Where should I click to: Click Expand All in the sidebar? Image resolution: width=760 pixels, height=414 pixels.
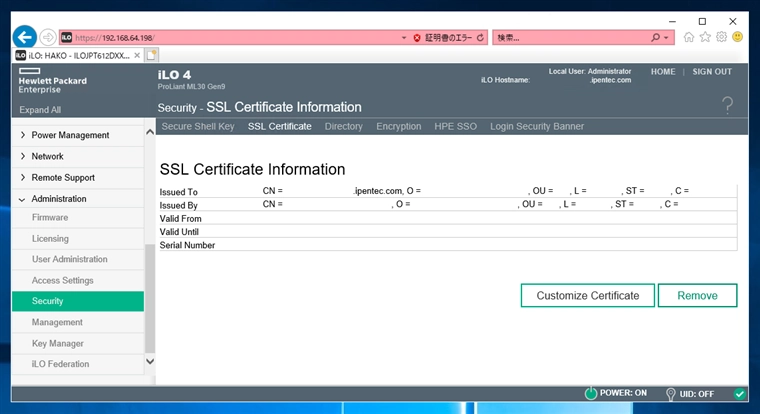tap(40, 110)
